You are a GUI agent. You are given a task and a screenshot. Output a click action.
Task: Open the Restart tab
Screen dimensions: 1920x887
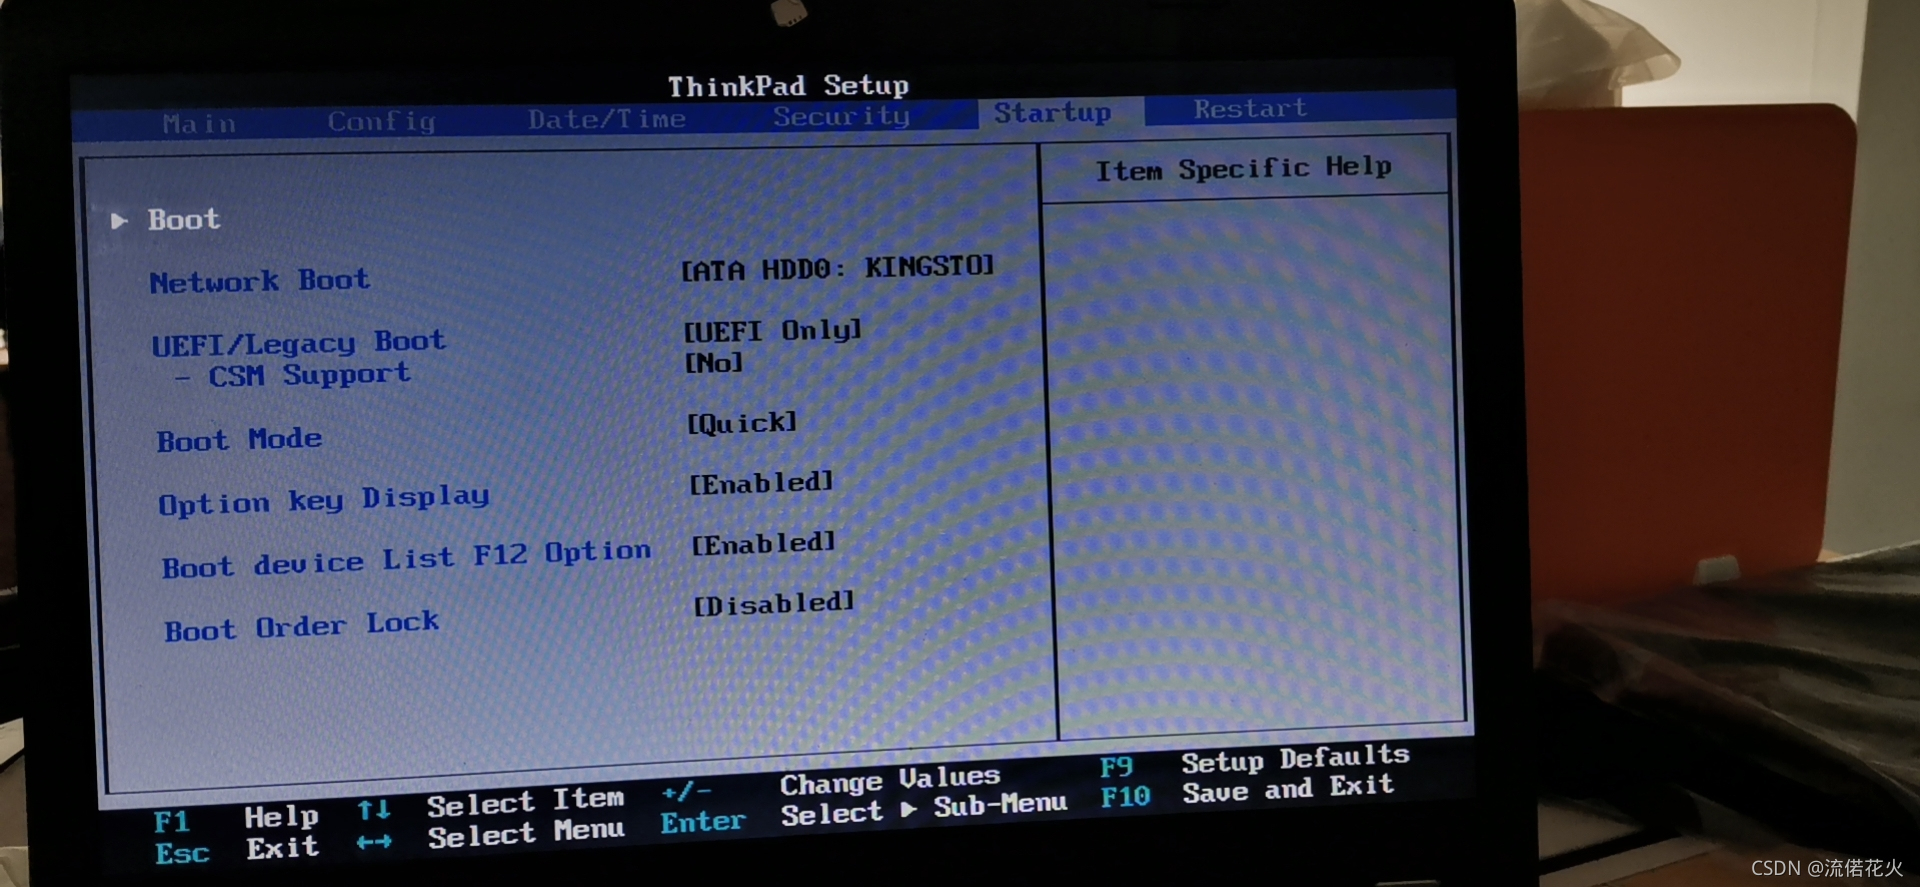point(1250,108)
